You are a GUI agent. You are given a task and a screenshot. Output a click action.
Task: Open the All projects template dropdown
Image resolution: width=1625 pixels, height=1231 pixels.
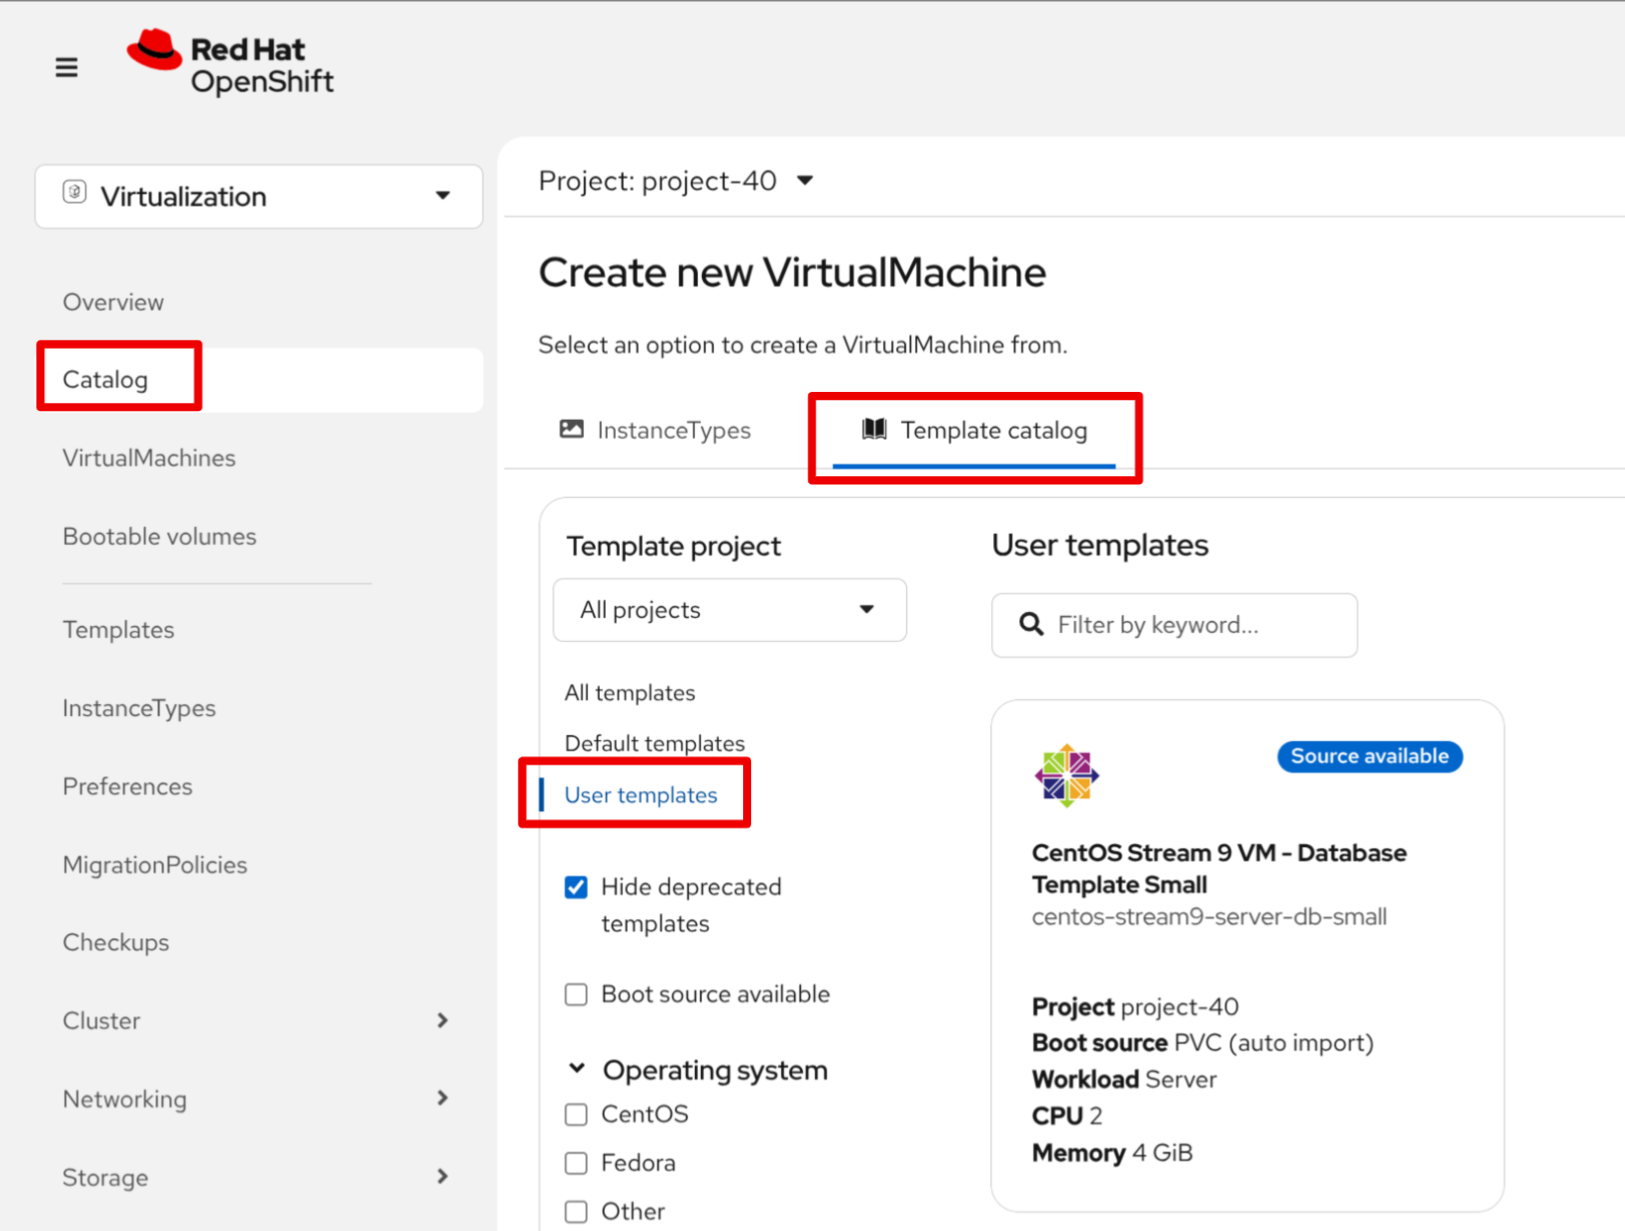729,610
